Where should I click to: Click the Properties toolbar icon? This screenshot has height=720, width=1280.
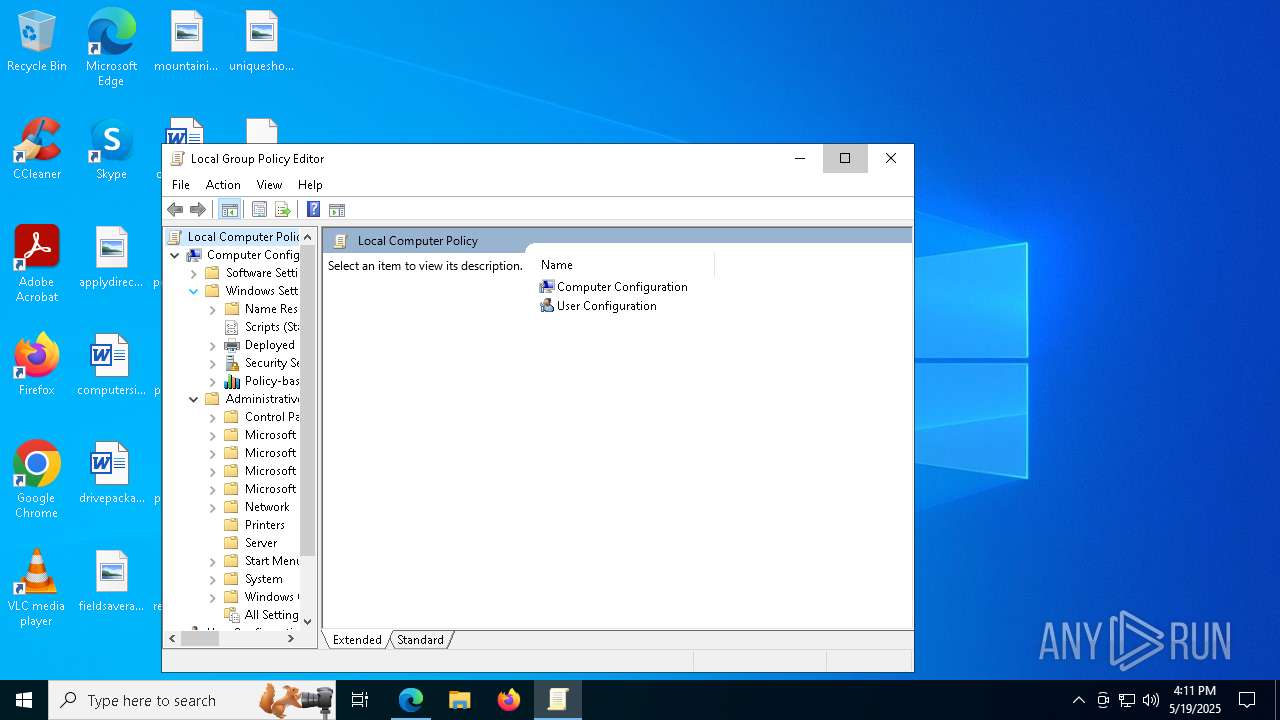click(259, 210)
